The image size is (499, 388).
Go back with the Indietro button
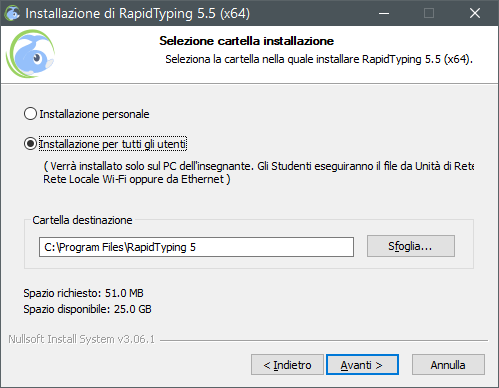point(287,365)
